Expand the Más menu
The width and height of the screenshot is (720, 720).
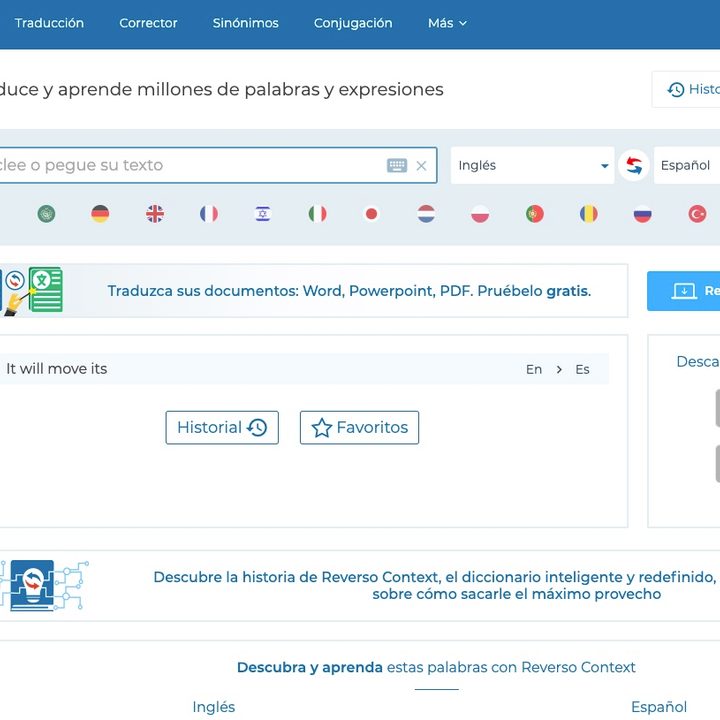coord(447,23)
